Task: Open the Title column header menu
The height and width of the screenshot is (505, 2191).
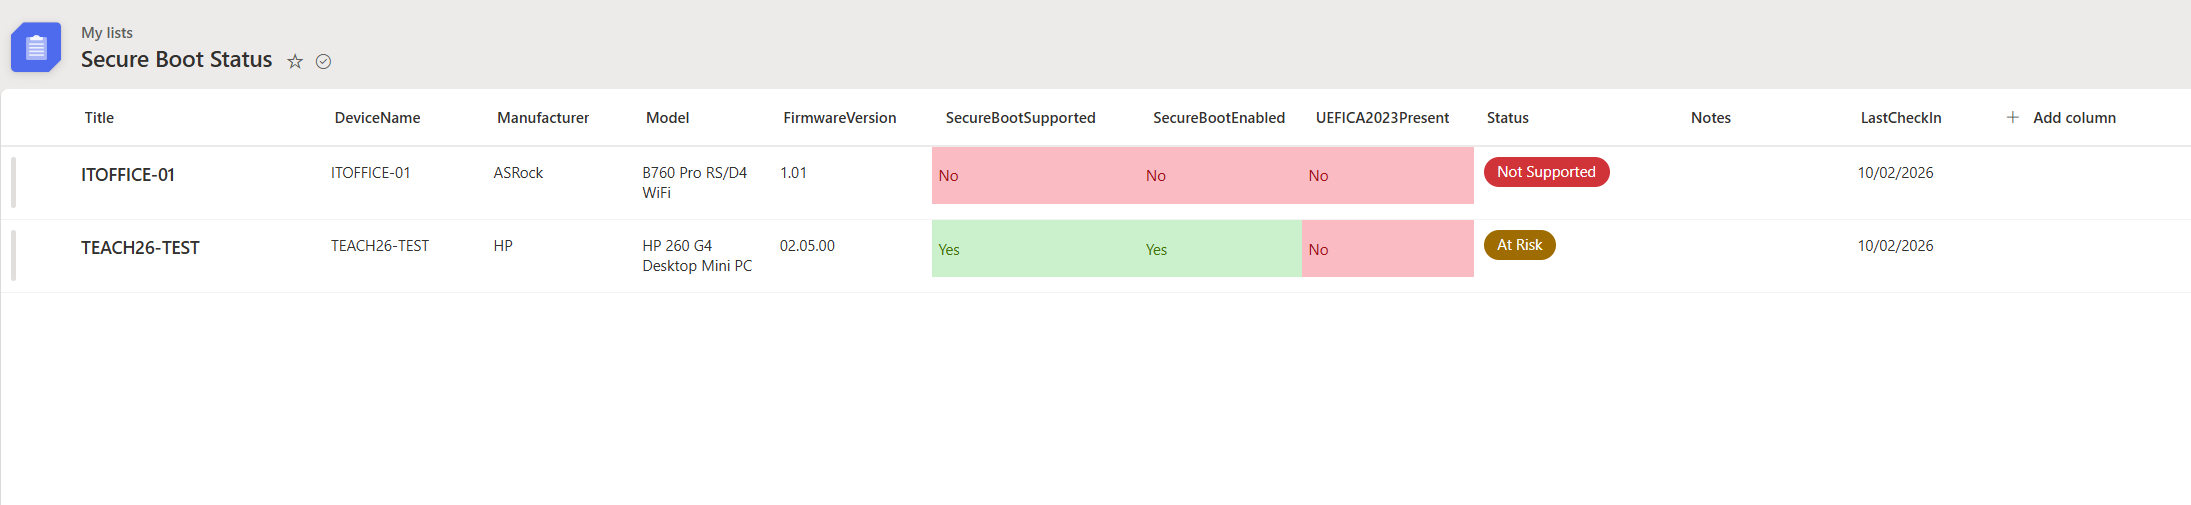Action: click(x=99, y=118)
